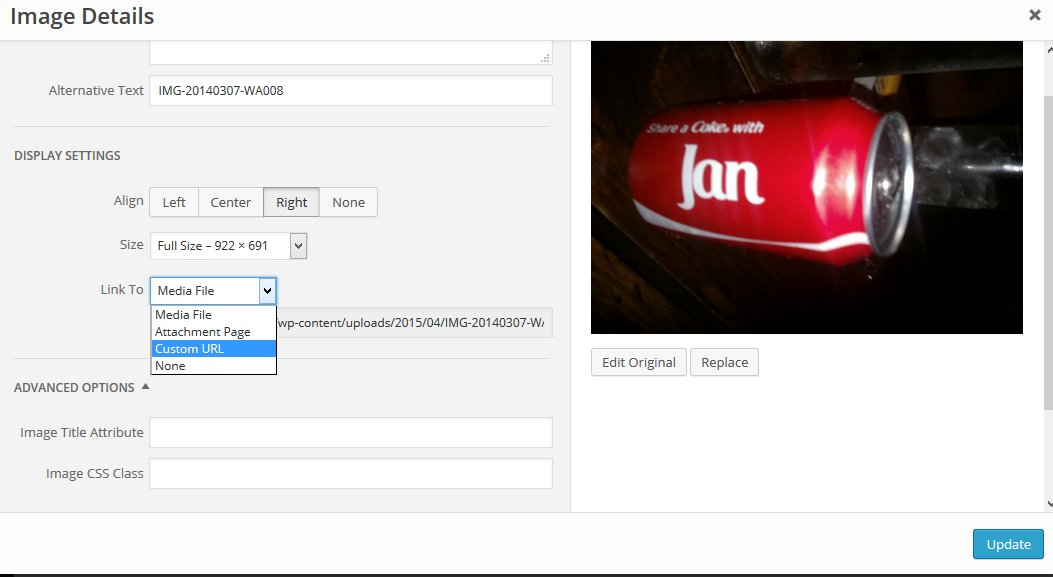This screenshot has width=1053, height=577.
Task: Click the link URL text field
Action: tap(414, 322)
